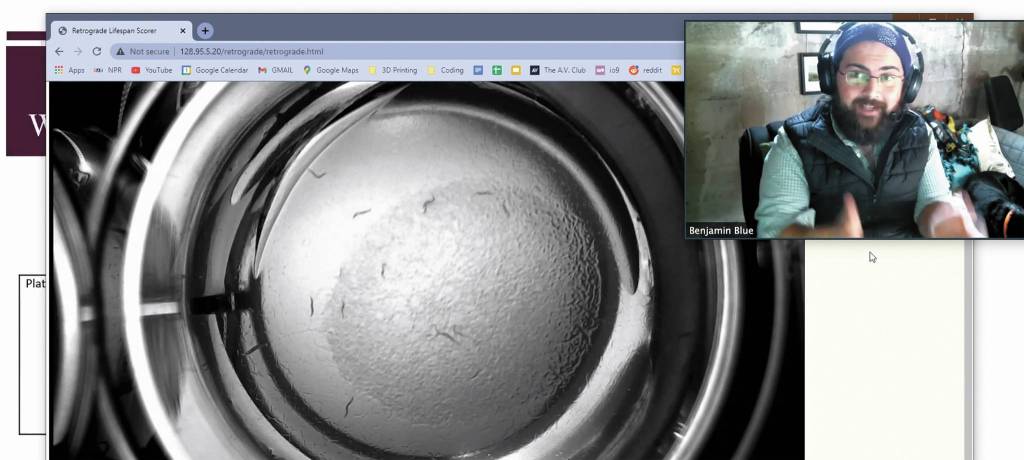This screenshot has width=1024, height=460.
Task: Expand the Coding bookmarks folder
Action: 445,70
